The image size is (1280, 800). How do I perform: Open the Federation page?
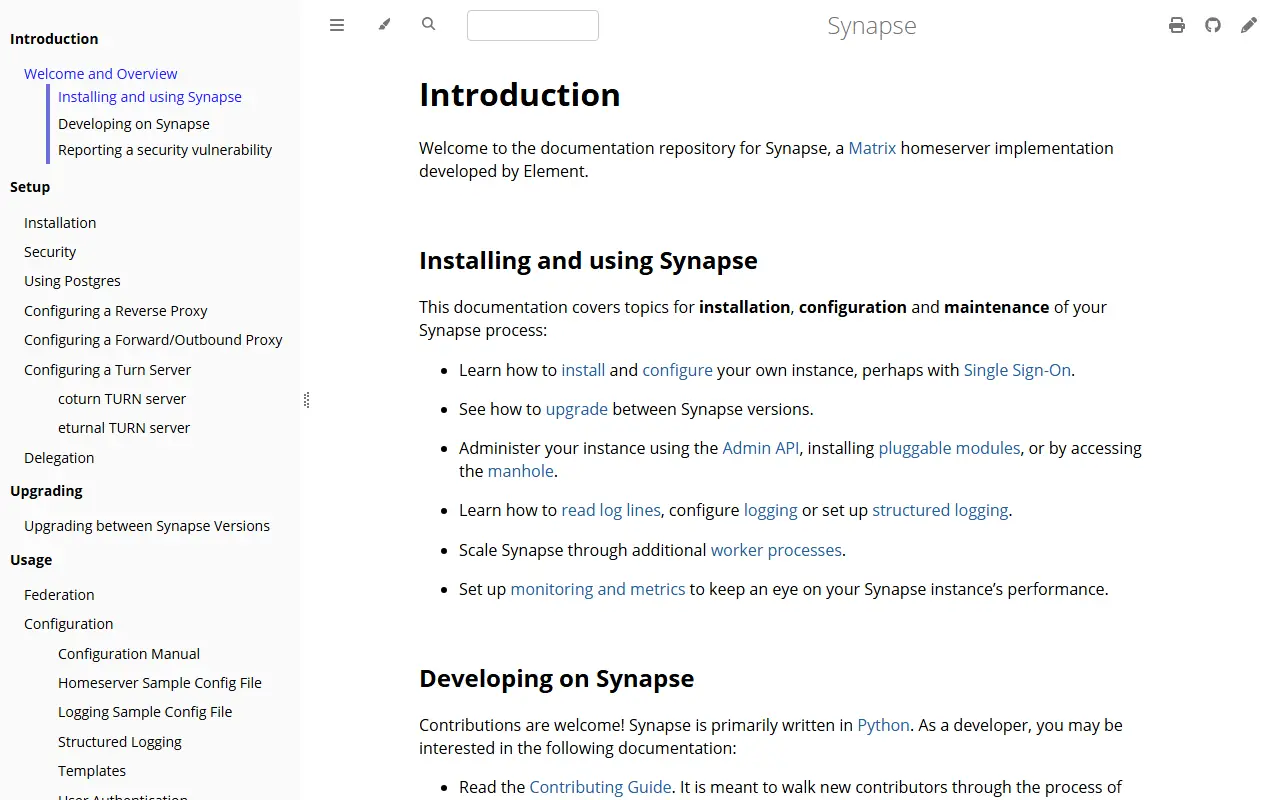coord(59,595)
